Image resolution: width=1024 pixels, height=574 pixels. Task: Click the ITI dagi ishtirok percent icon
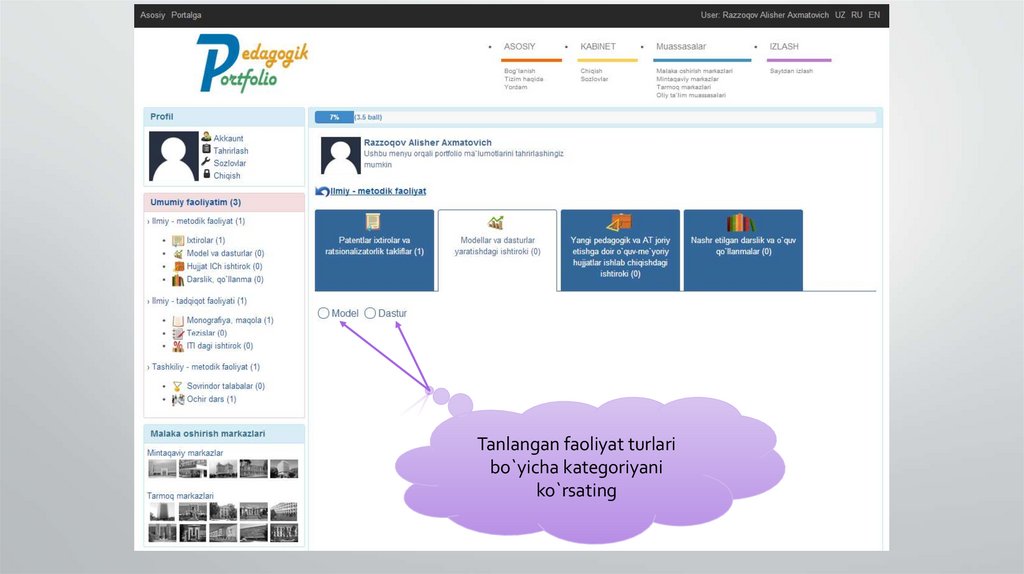(178, 346)
